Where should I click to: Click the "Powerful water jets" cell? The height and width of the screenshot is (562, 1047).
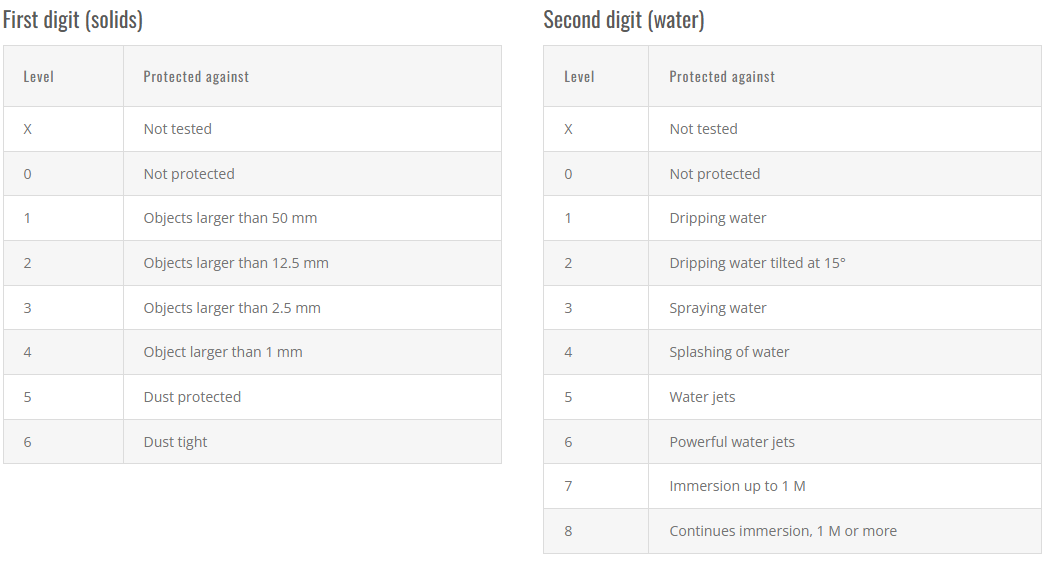click(x=845, y=442)
